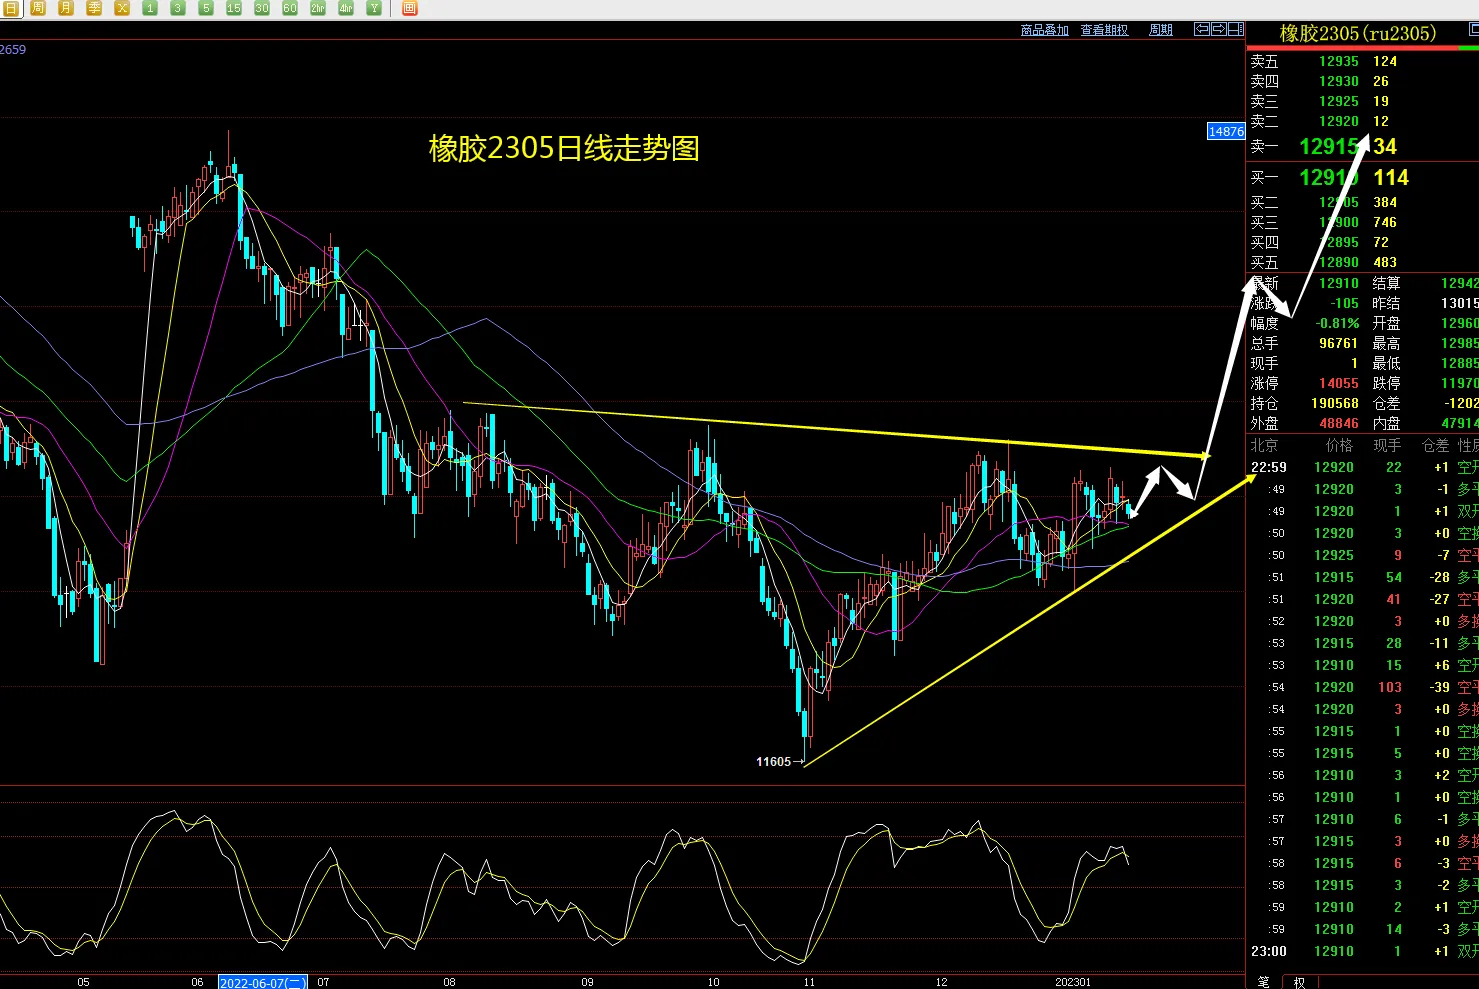Click the highlighted 2022-06-07 date marker
This screenshot has width=1479, height=989.
pyautogui.click(x=263, y=982)
